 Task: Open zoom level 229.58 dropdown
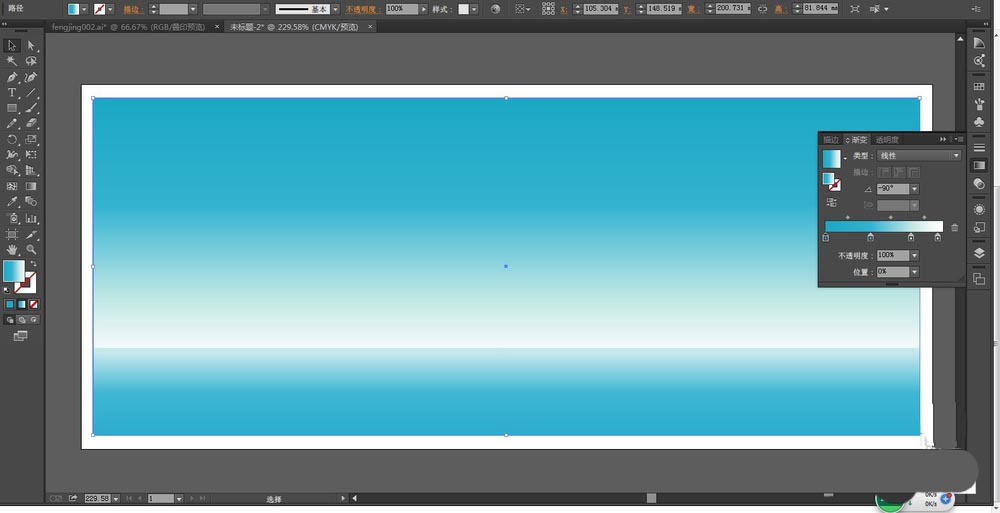pyautogui.click(x=115, y=498)
